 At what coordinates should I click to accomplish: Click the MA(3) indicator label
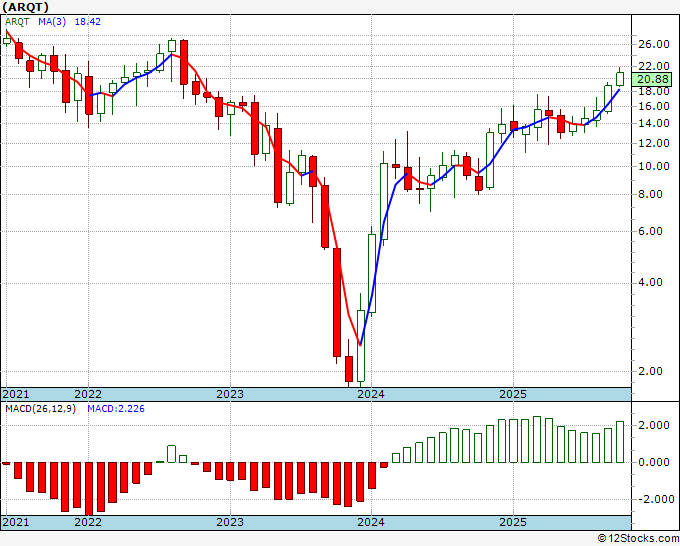[52, 22]
